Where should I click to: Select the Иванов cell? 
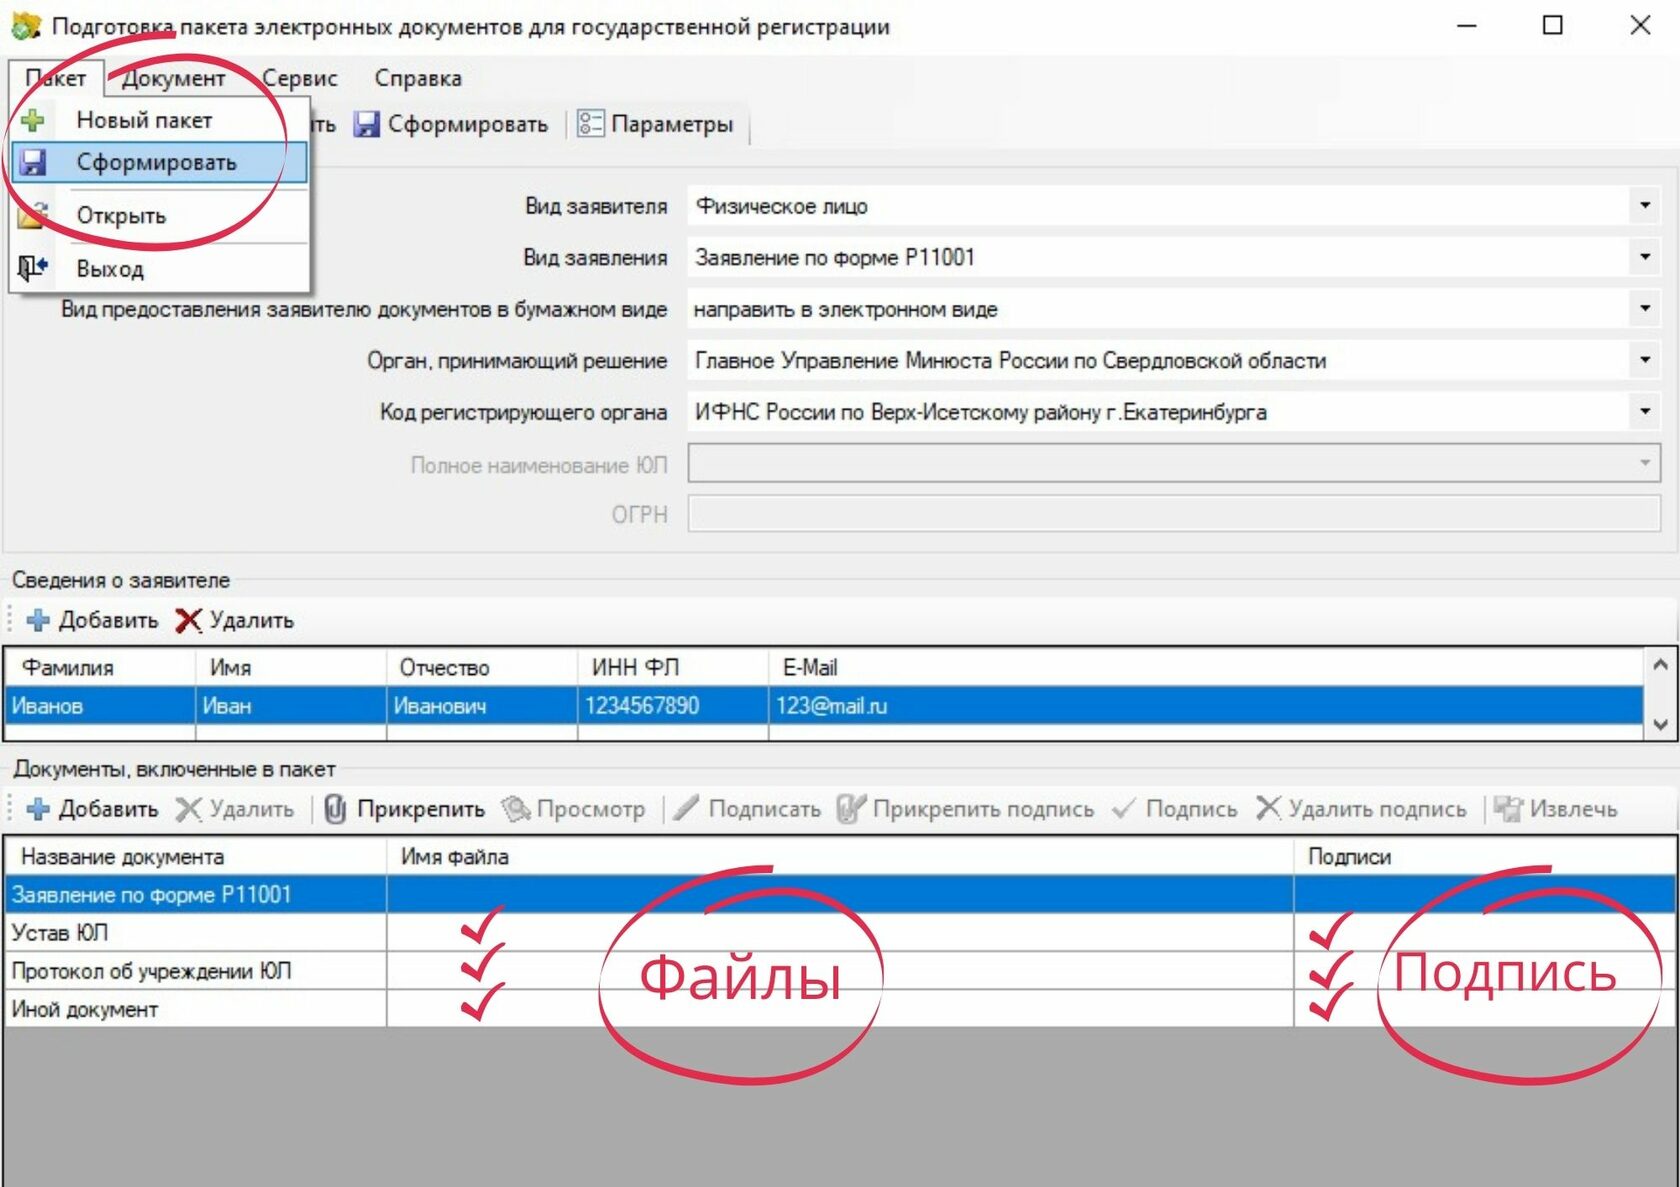point(100,705)
